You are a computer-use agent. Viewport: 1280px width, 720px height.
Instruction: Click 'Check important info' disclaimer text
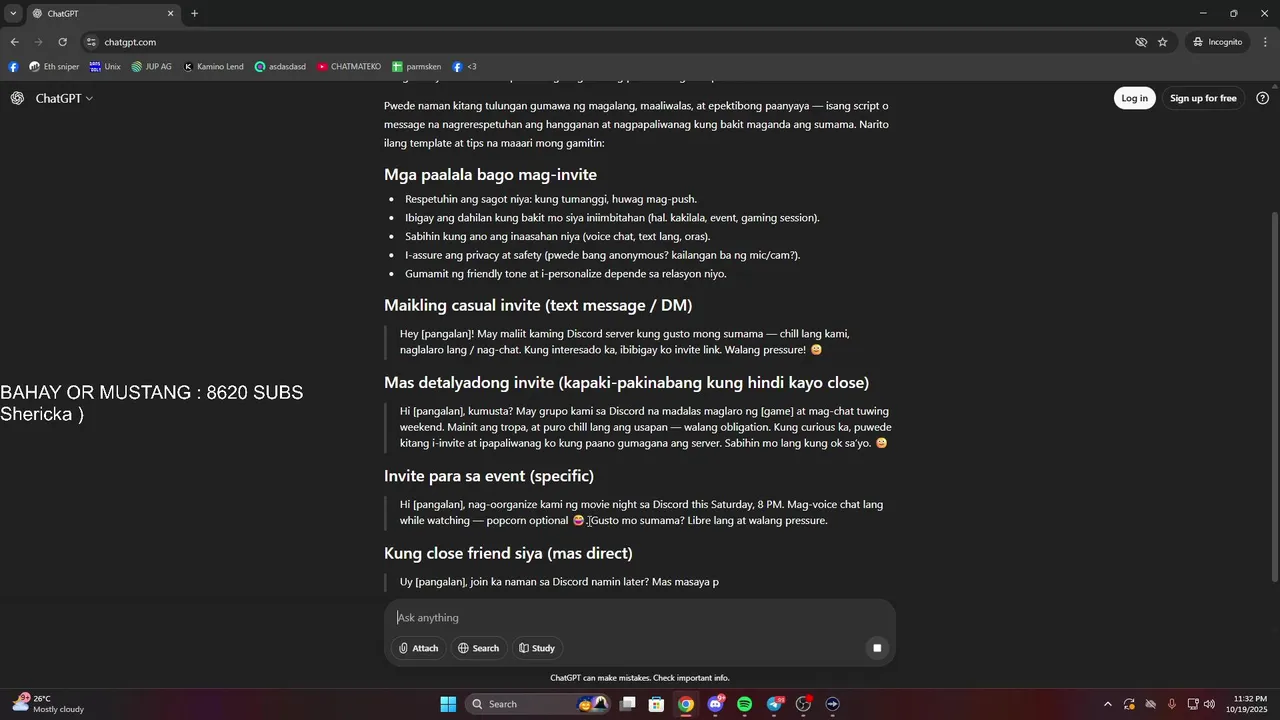click(x=691, y=678)
